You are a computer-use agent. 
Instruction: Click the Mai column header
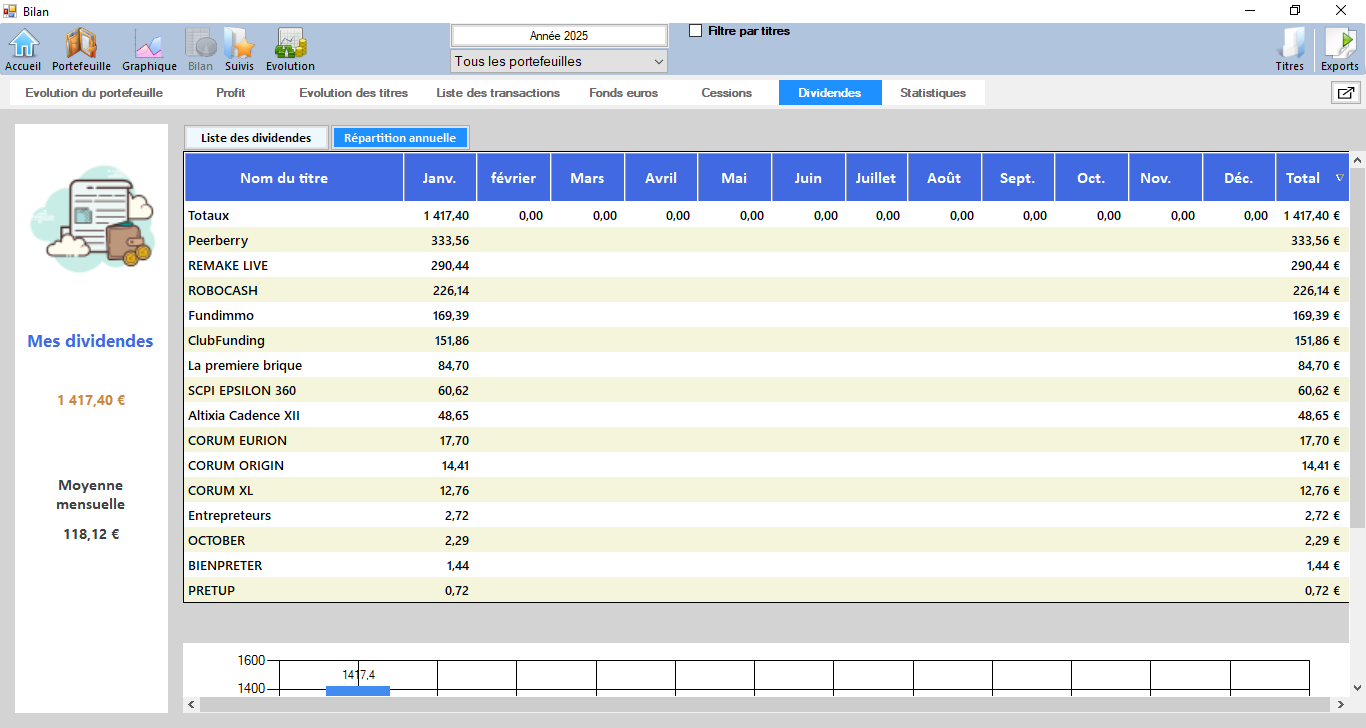click(x=735, y=178)
